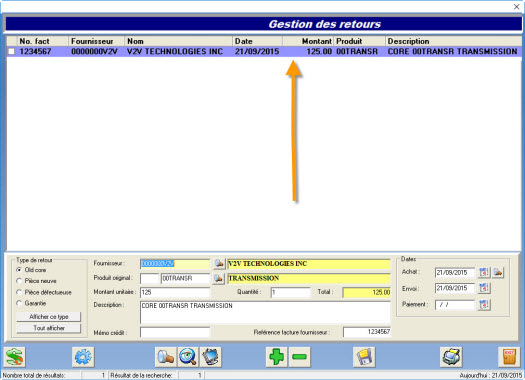Sort by the Produit column header

[360, 41]
